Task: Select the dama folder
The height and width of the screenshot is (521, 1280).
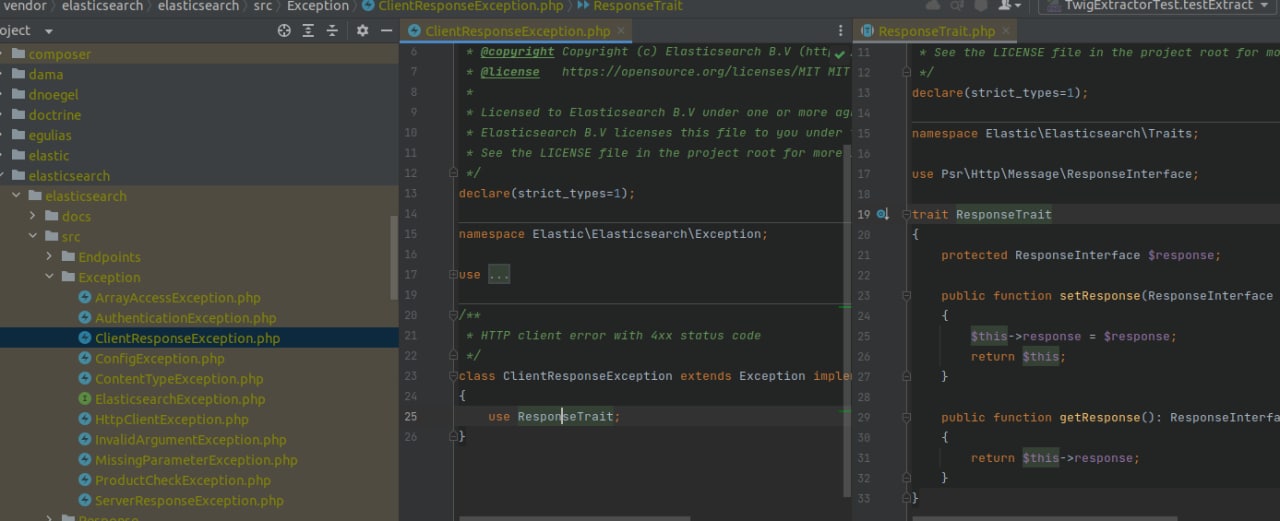Action: [x=45, y=74]
